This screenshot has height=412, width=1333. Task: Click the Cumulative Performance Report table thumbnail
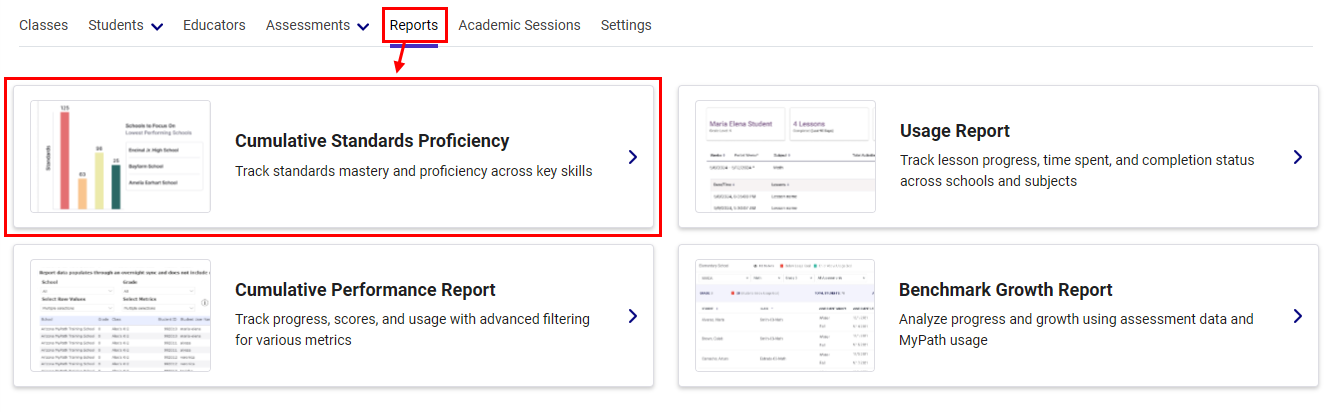coord(120,316)
